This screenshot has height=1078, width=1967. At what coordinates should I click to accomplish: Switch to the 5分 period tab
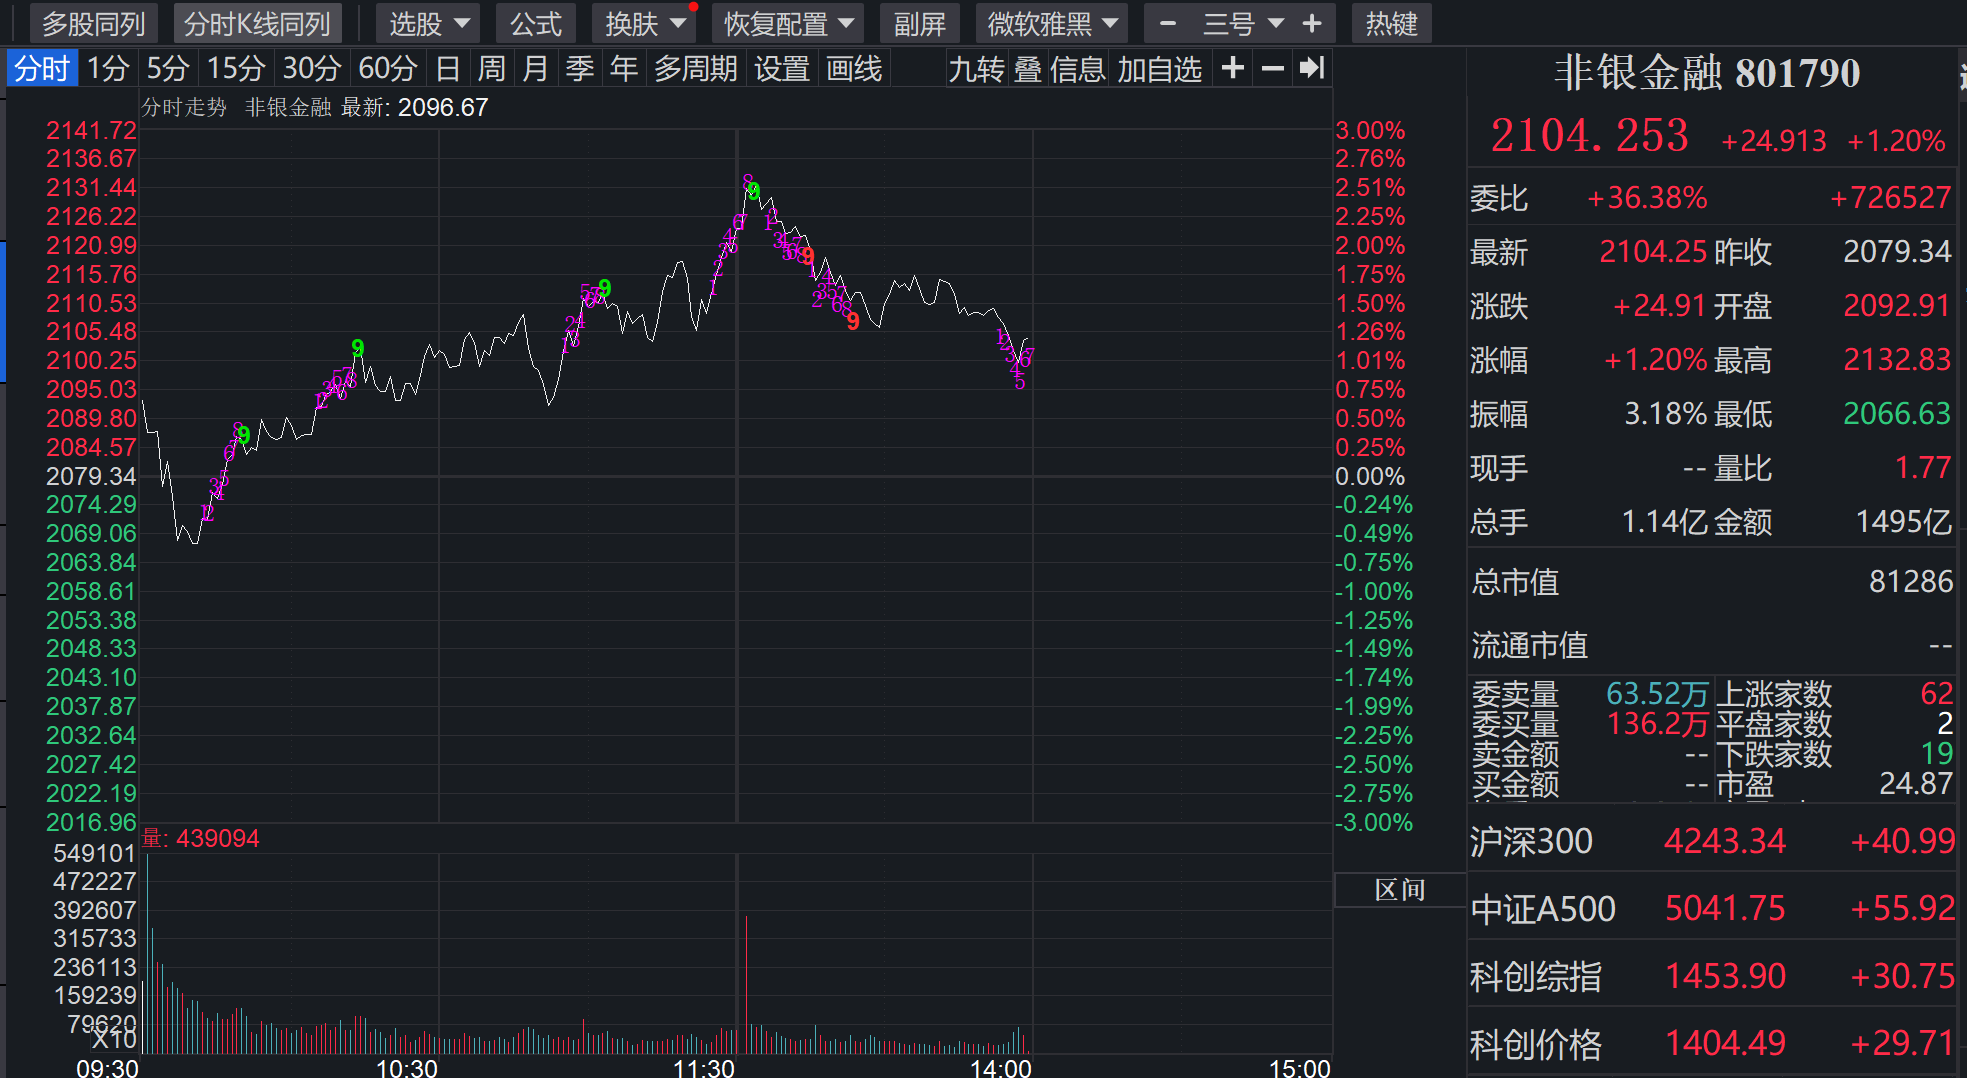click(168, 68)
